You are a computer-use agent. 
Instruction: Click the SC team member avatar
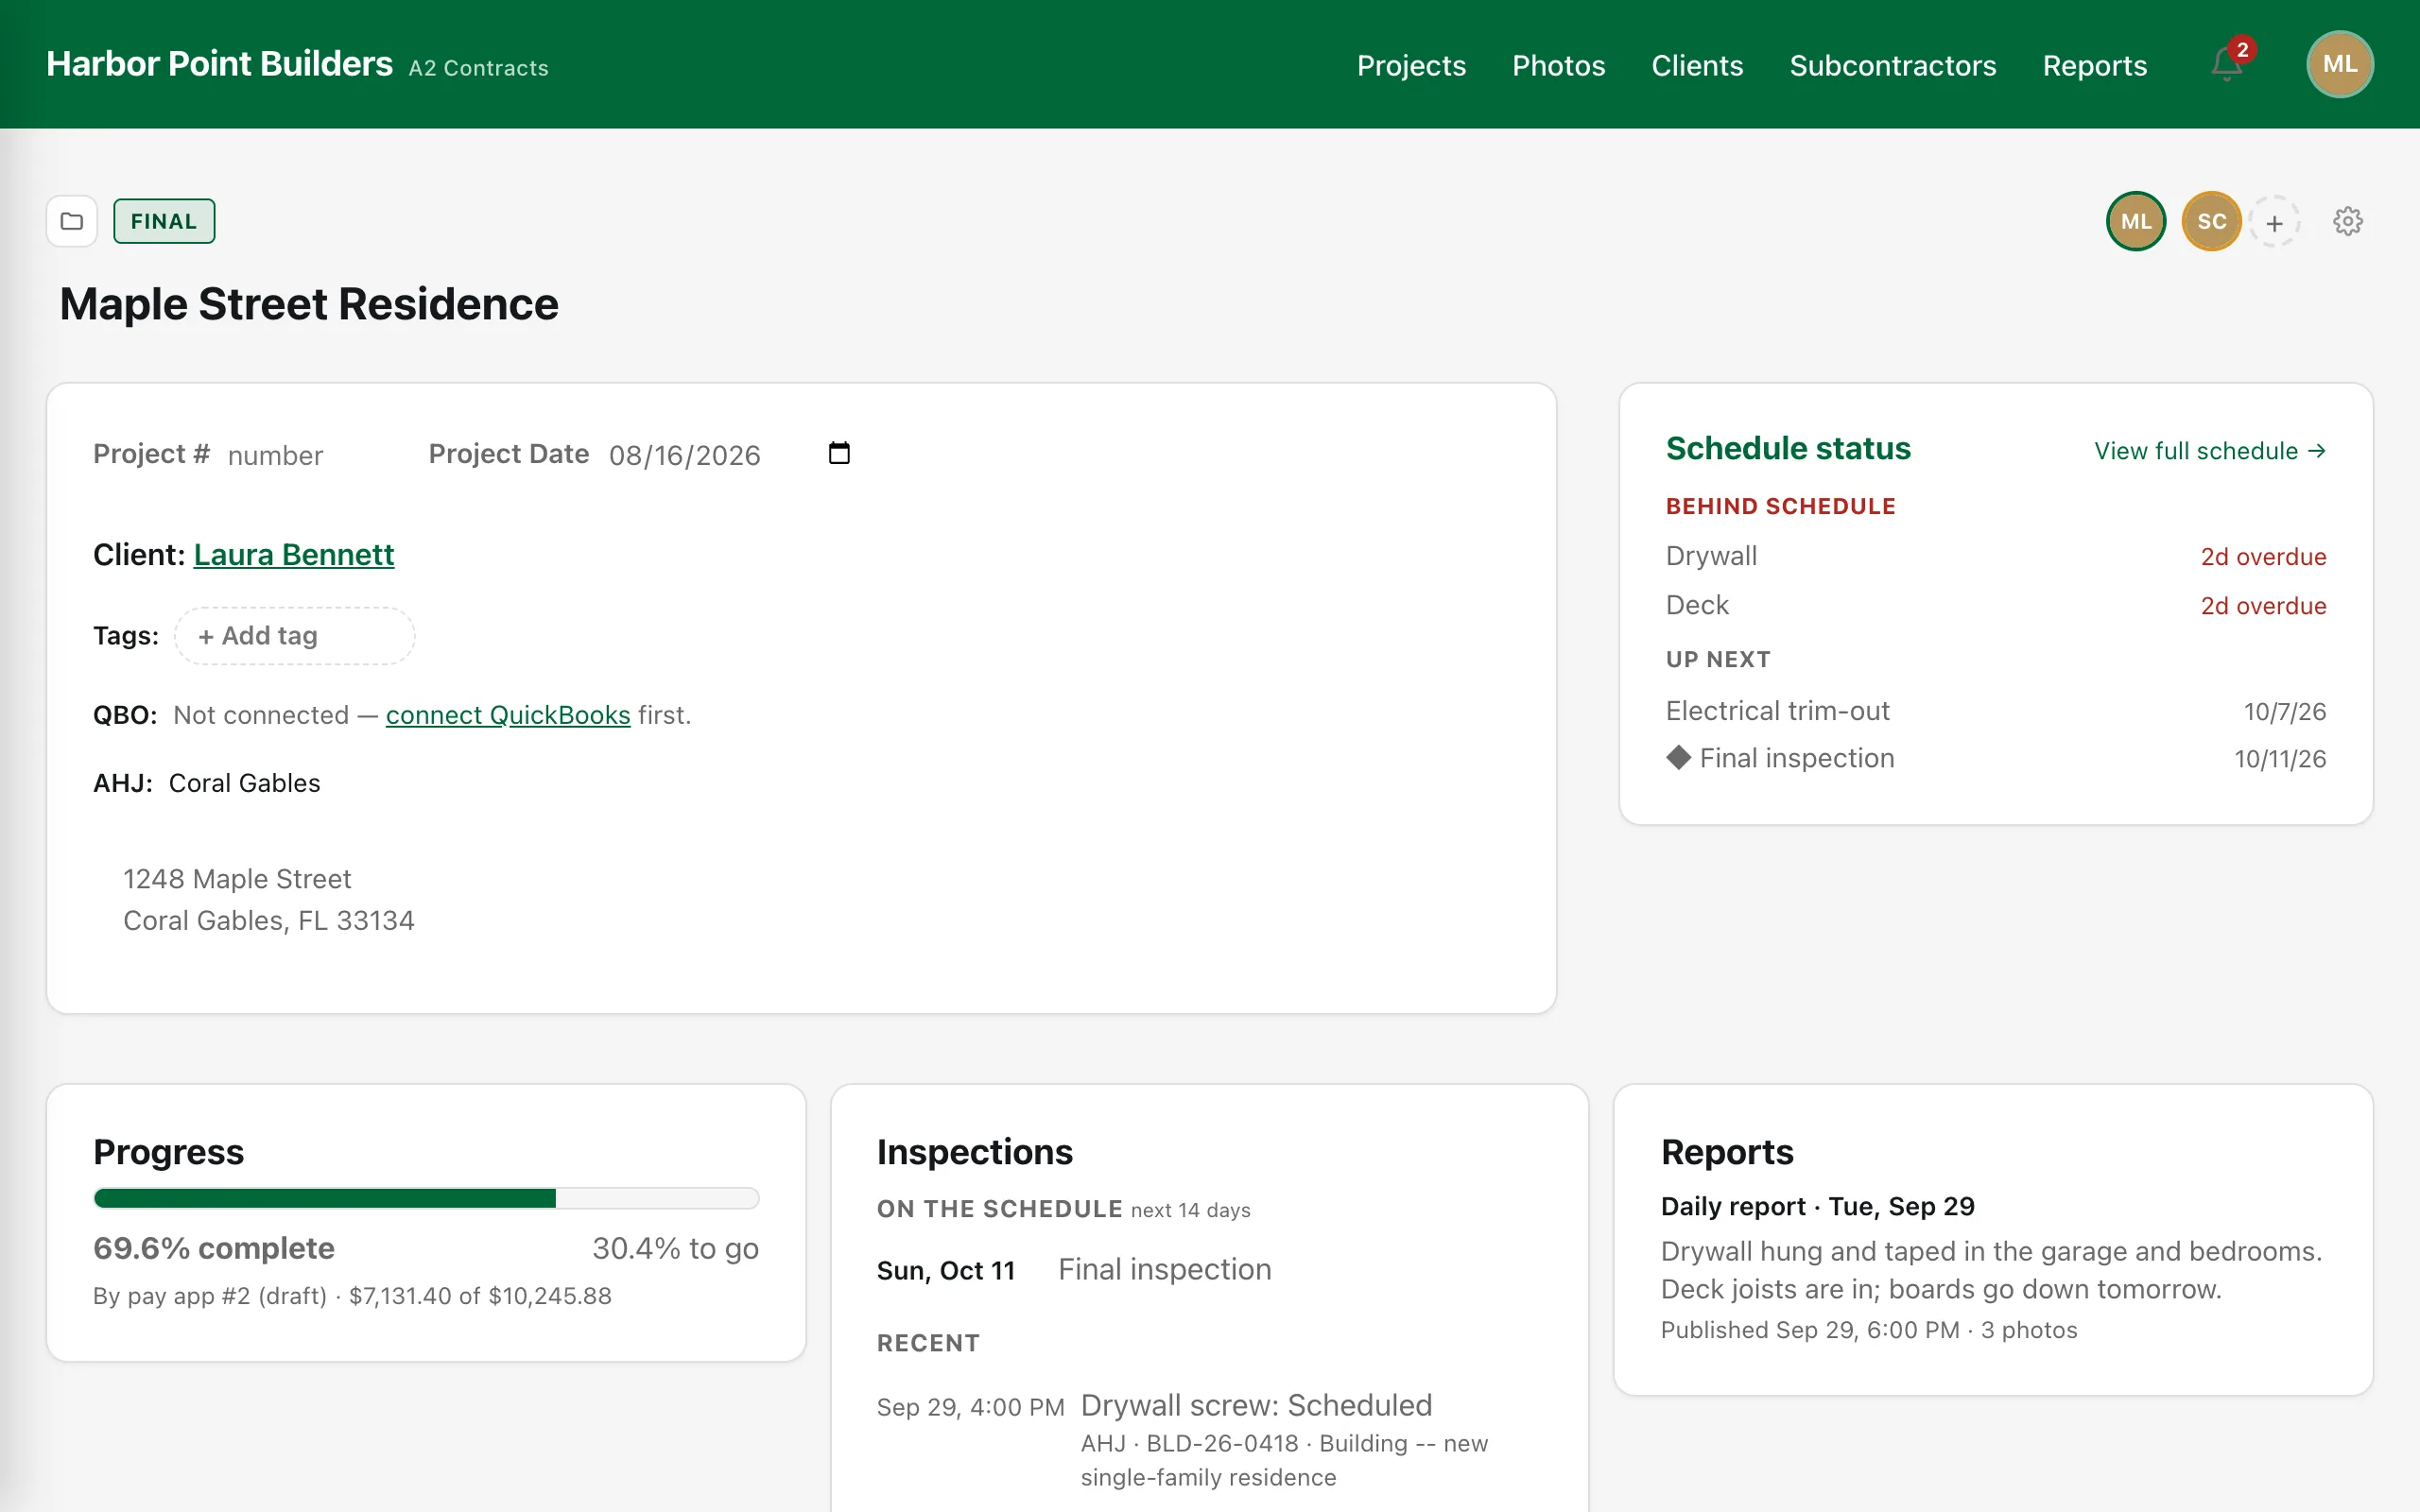[2211, 221]
